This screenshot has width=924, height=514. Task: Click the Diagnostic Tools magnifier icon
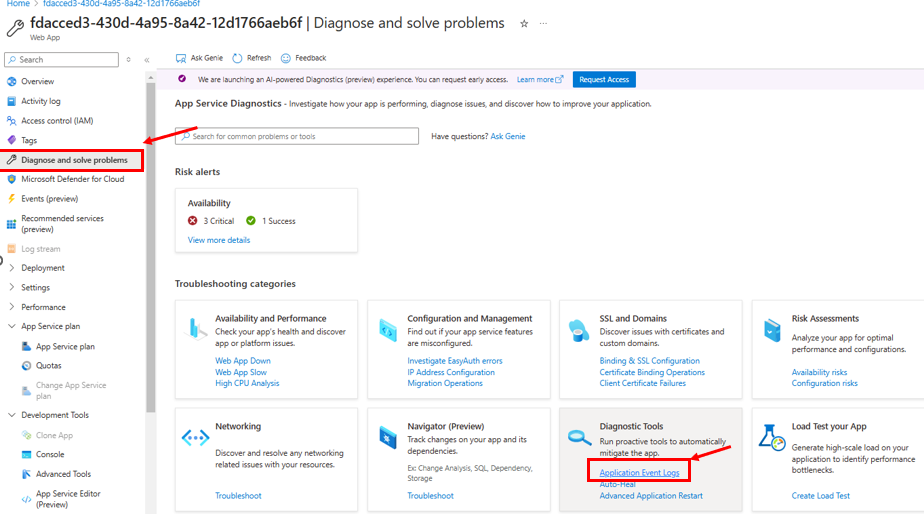click(579, 437)
